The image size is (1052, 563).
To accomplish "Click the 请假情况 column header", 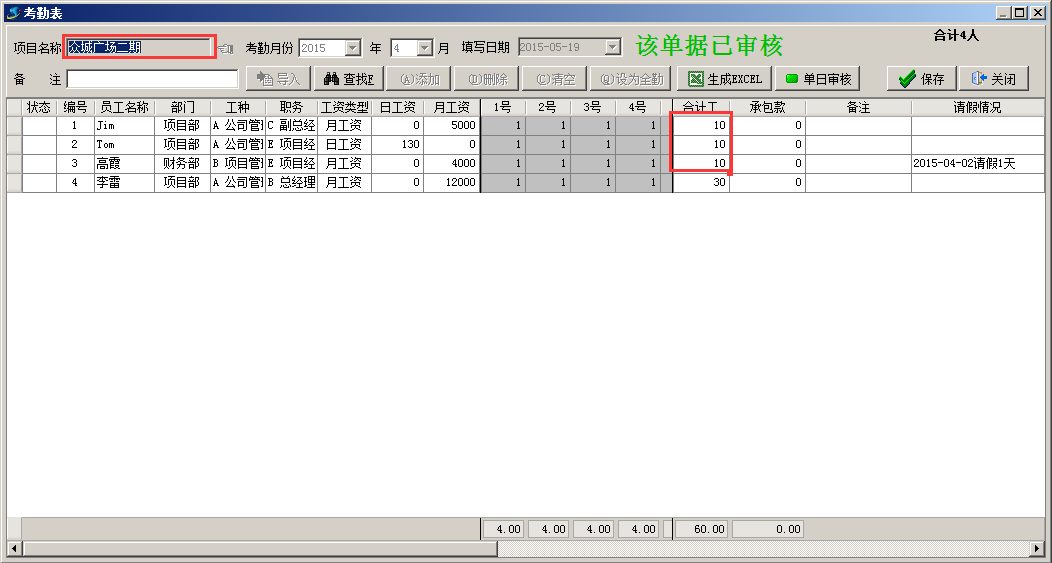I will pyautogui.click(x=976, y=107).
